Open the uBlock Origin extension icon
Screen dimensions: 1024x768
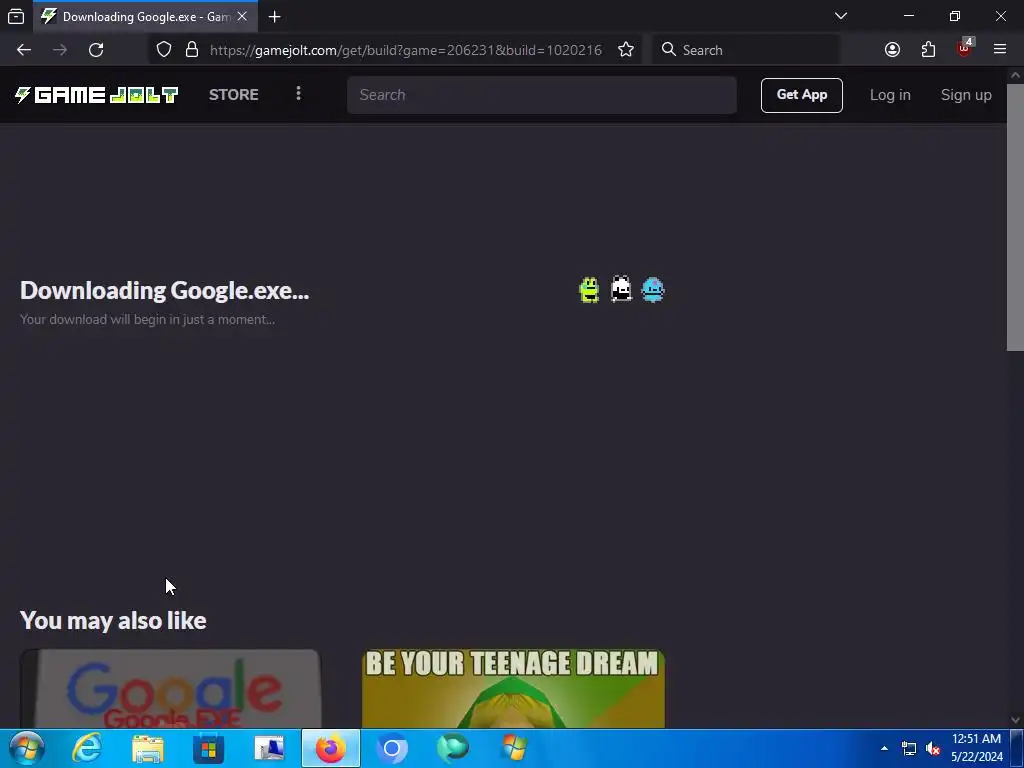(965, 48)
